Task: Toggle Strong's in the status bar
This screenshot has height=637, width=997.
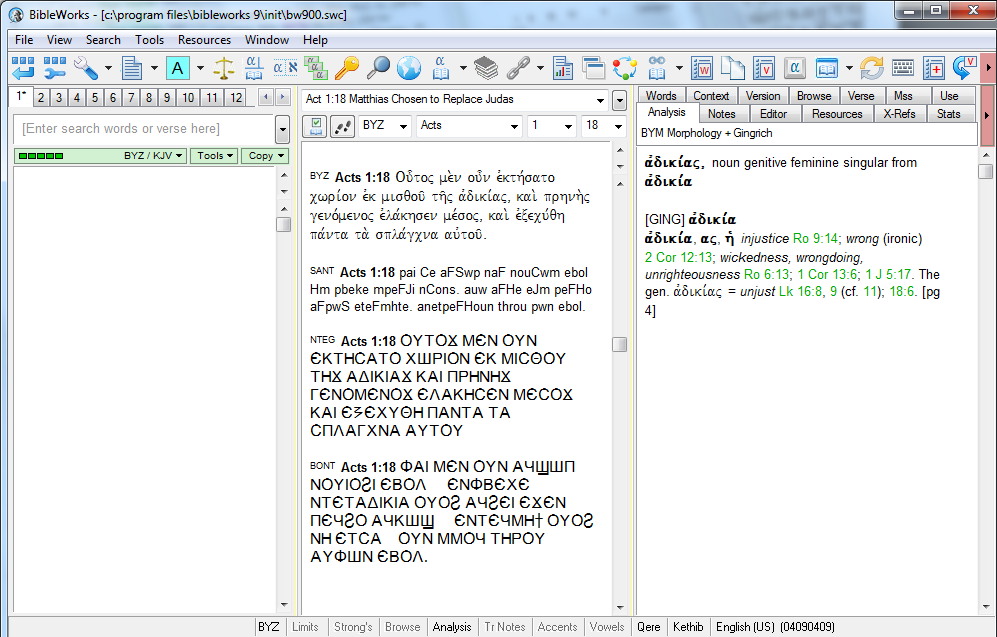Action: coord(353,627)
